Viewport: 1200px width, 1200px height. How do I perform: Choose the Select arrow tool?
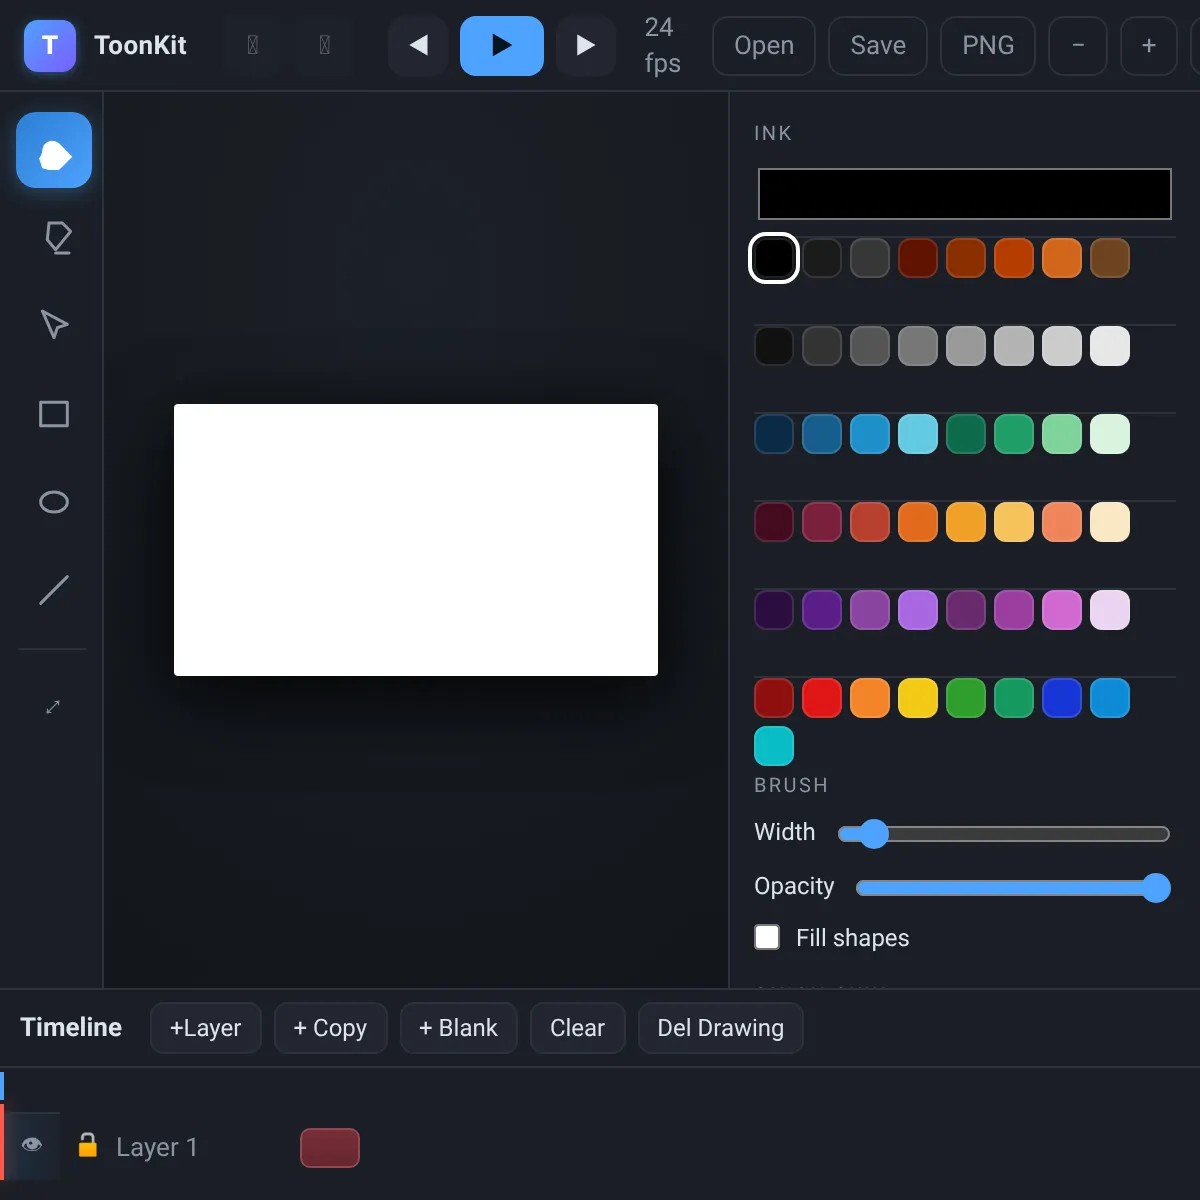(54, 326)
